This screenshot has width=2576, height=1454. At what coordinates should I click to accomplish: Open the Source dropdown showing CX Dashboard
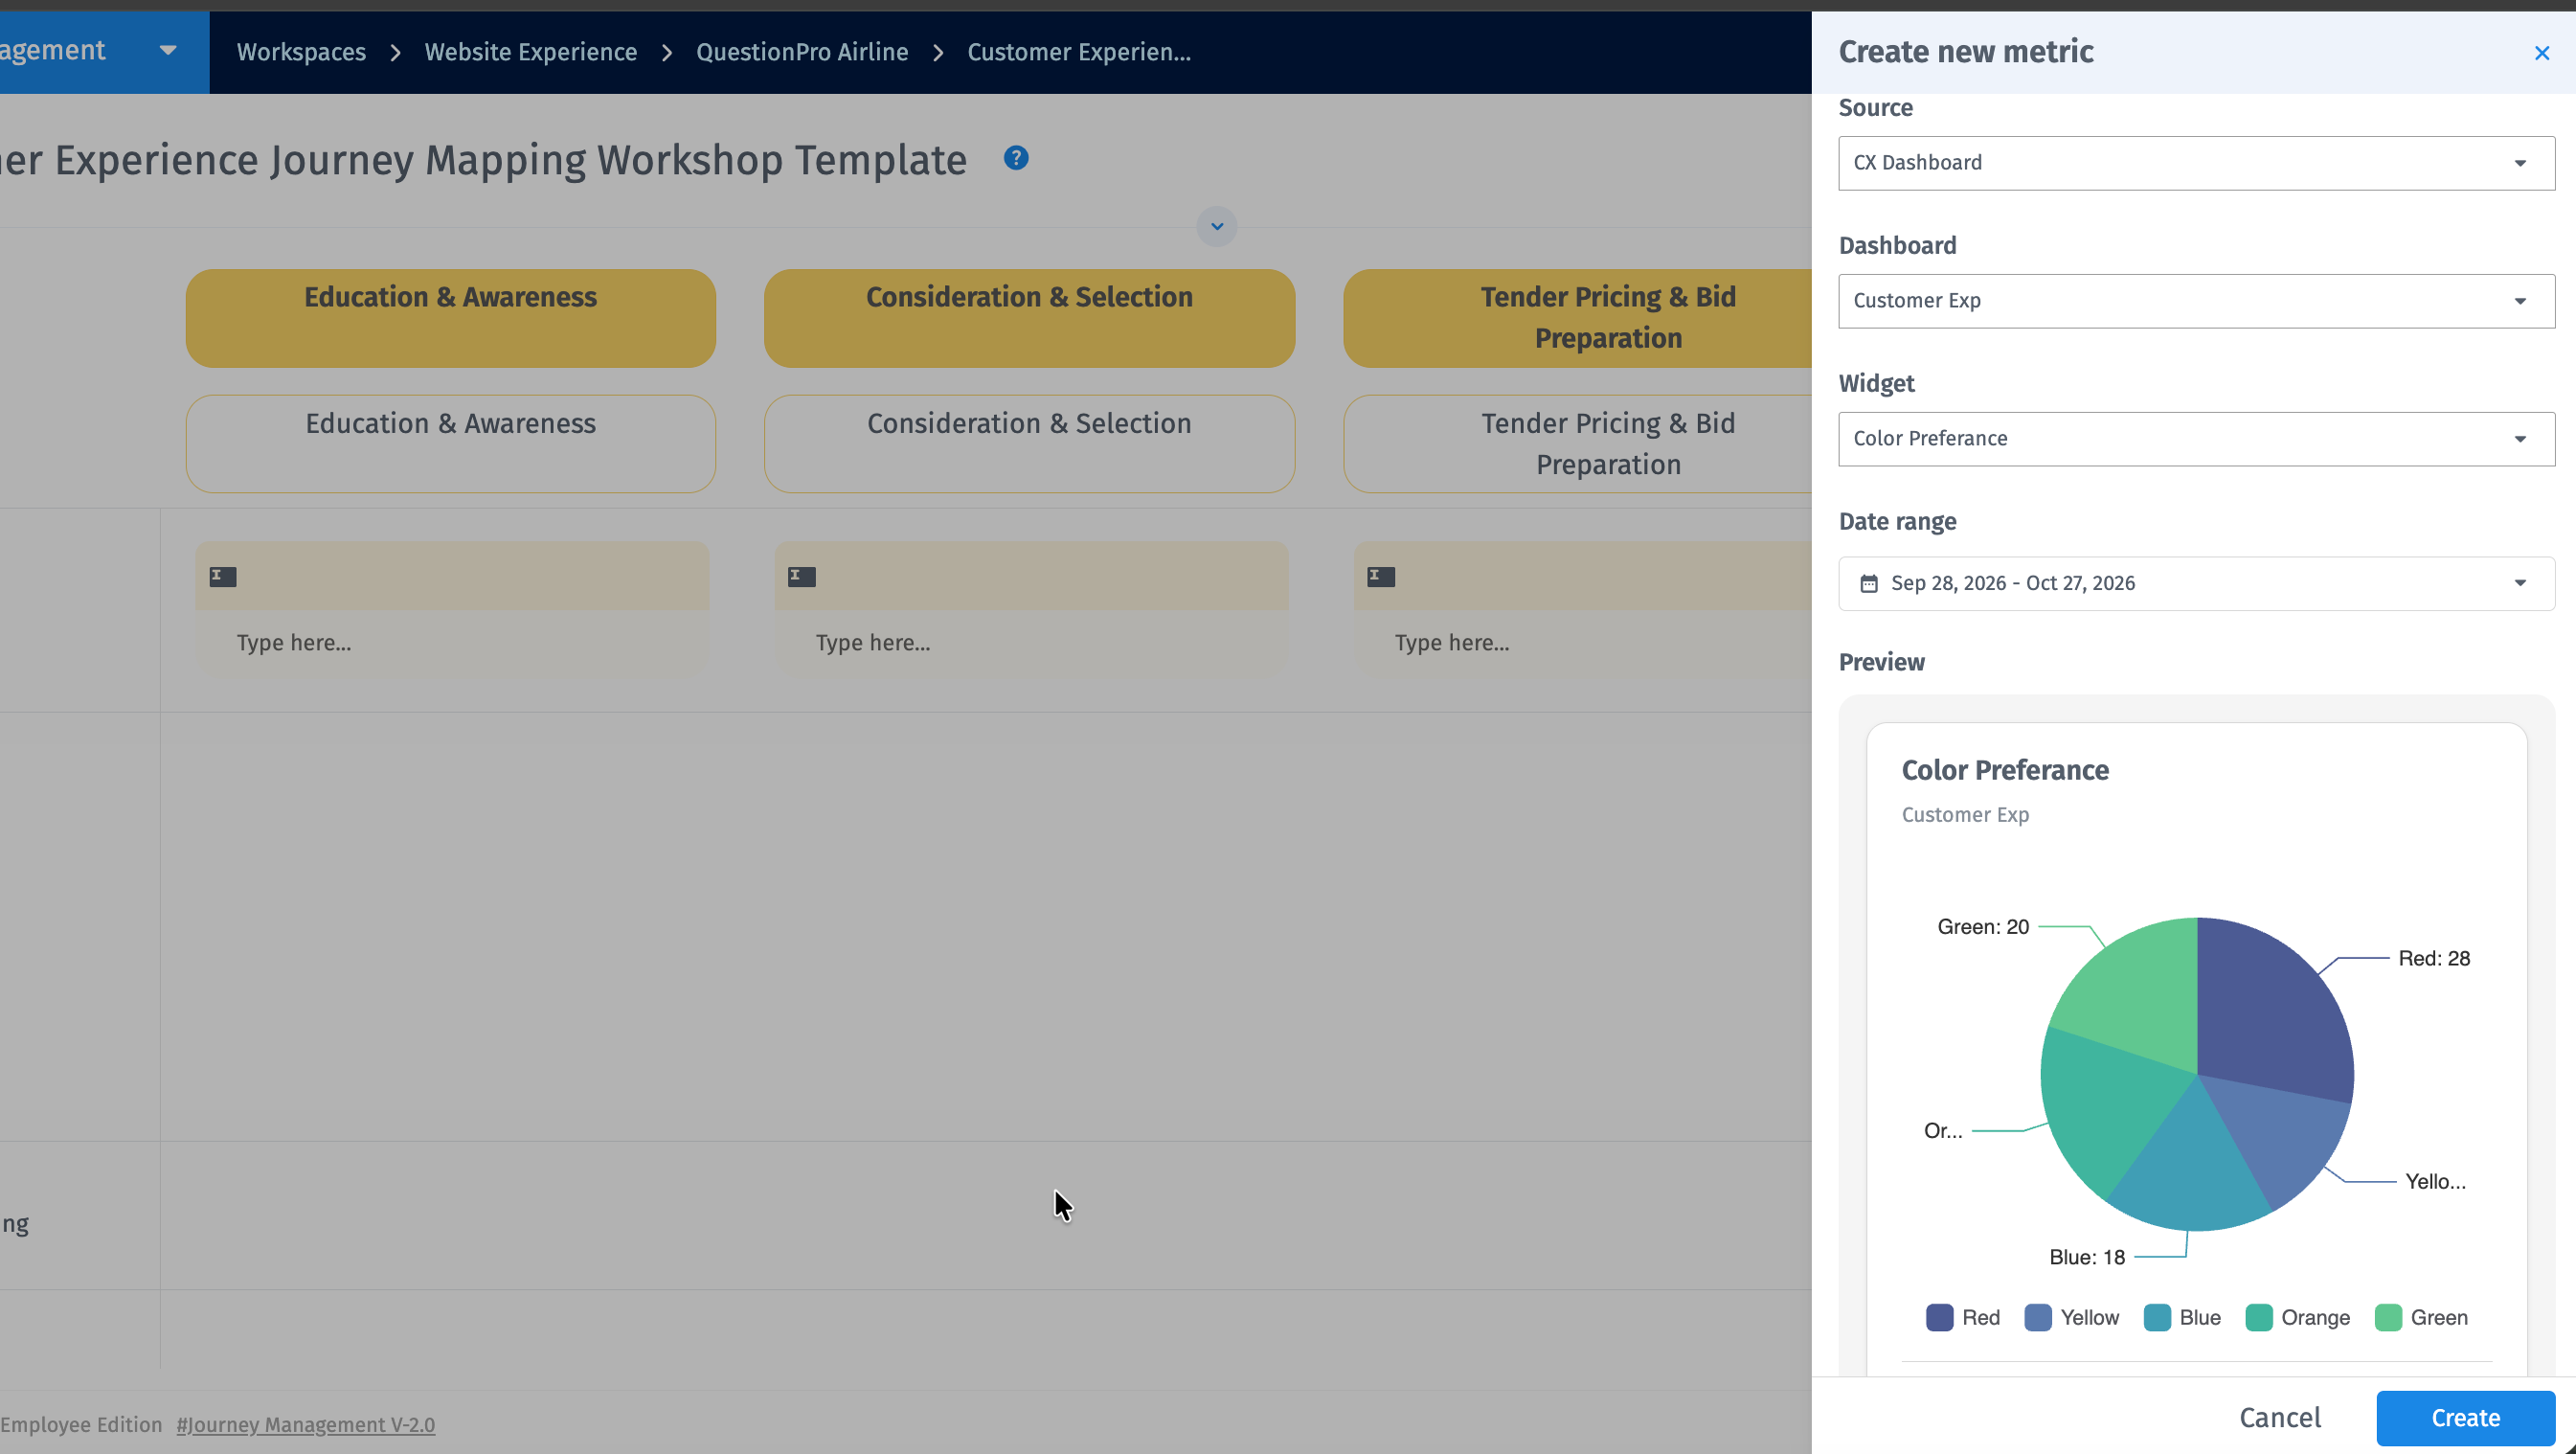pos(2196,163)
